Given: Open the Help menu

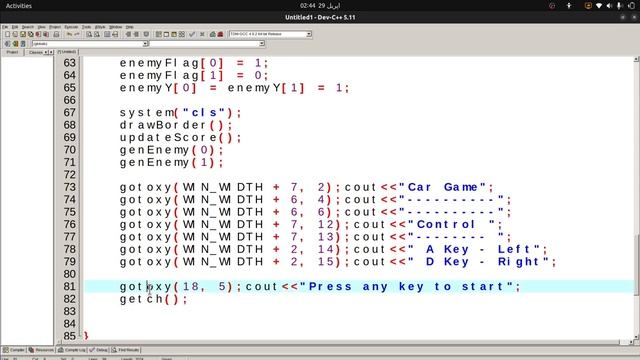Looking at the screenshot, I should tap(129, 27).
